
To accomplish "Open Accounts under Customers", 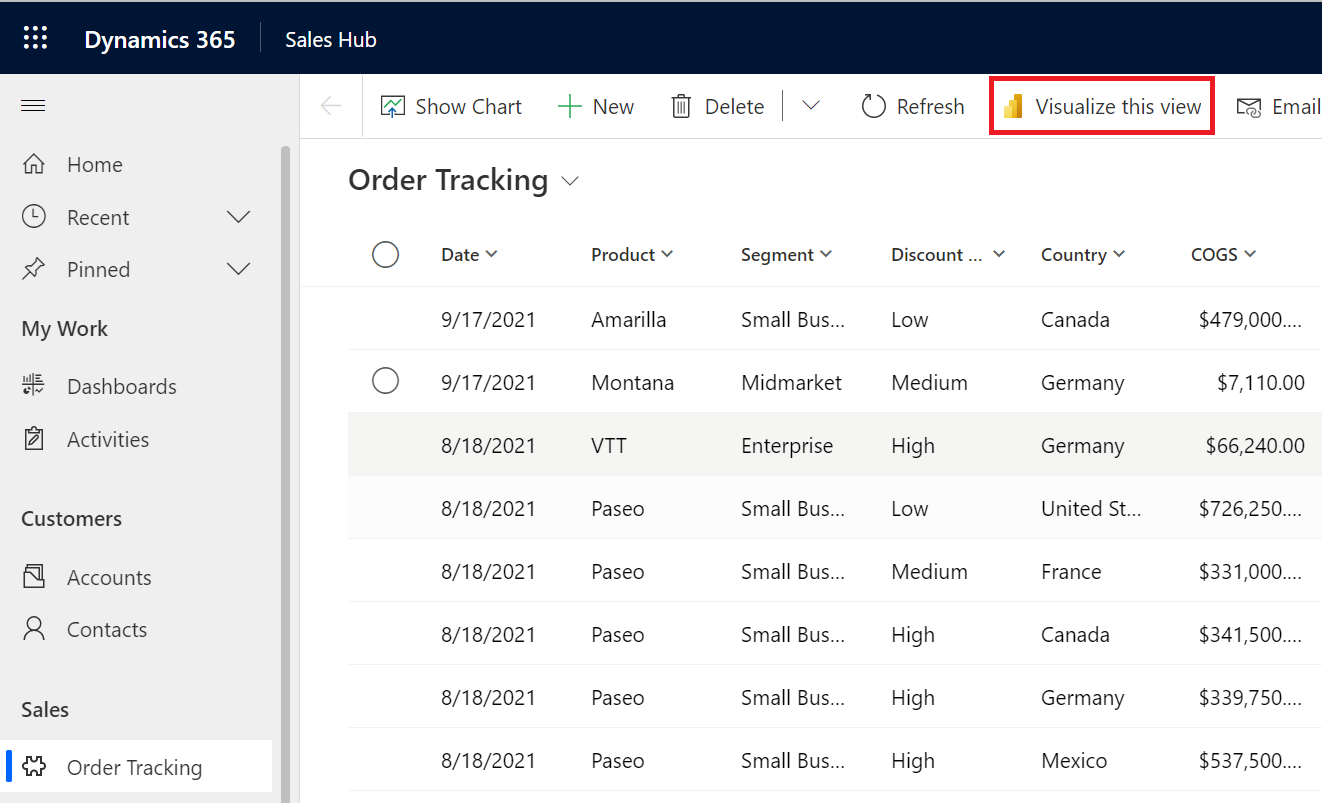I will point(109,577).
